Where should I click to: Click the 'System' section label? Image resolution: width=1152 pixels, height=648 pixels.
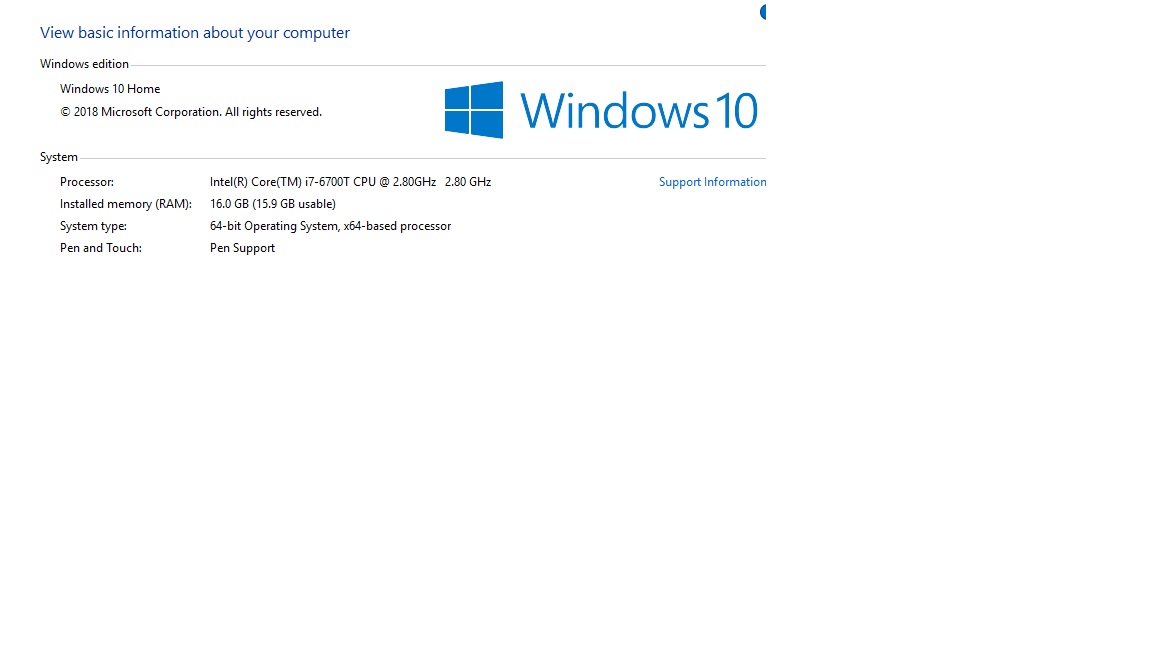point(59,157)
